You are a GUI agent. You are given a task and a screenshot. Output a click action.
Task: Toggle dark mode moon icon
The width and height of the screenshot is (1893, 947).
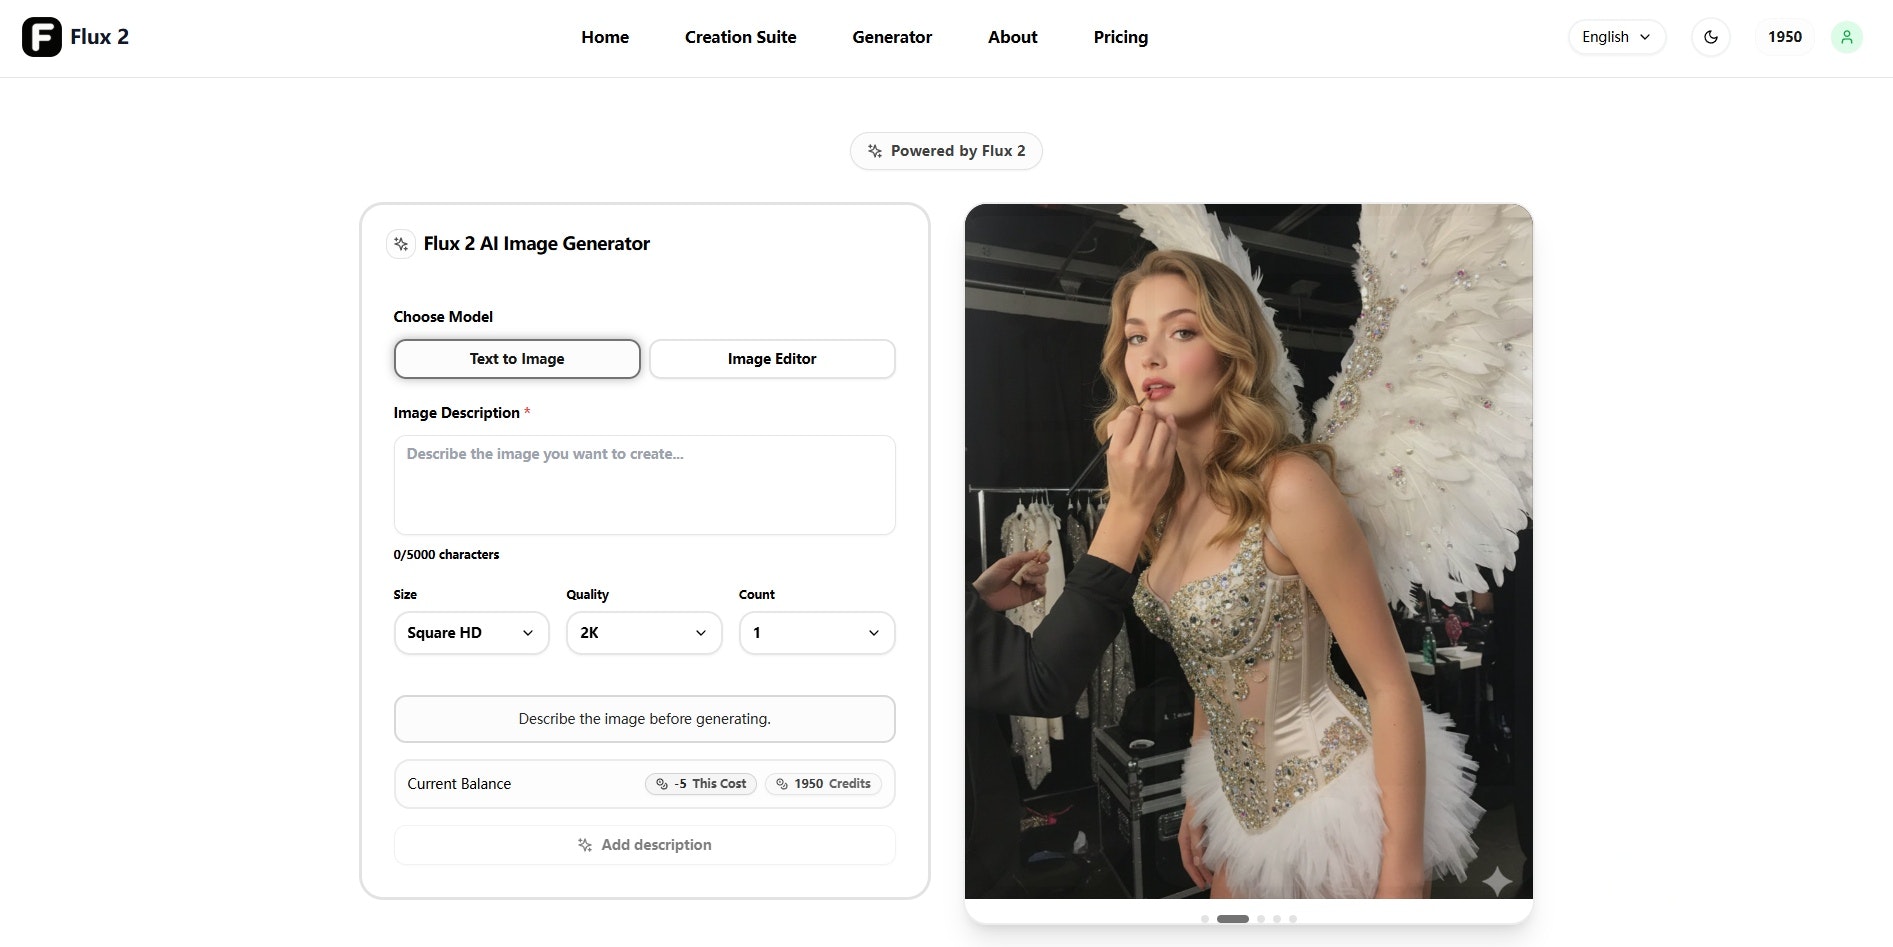tap(1711, 37)
